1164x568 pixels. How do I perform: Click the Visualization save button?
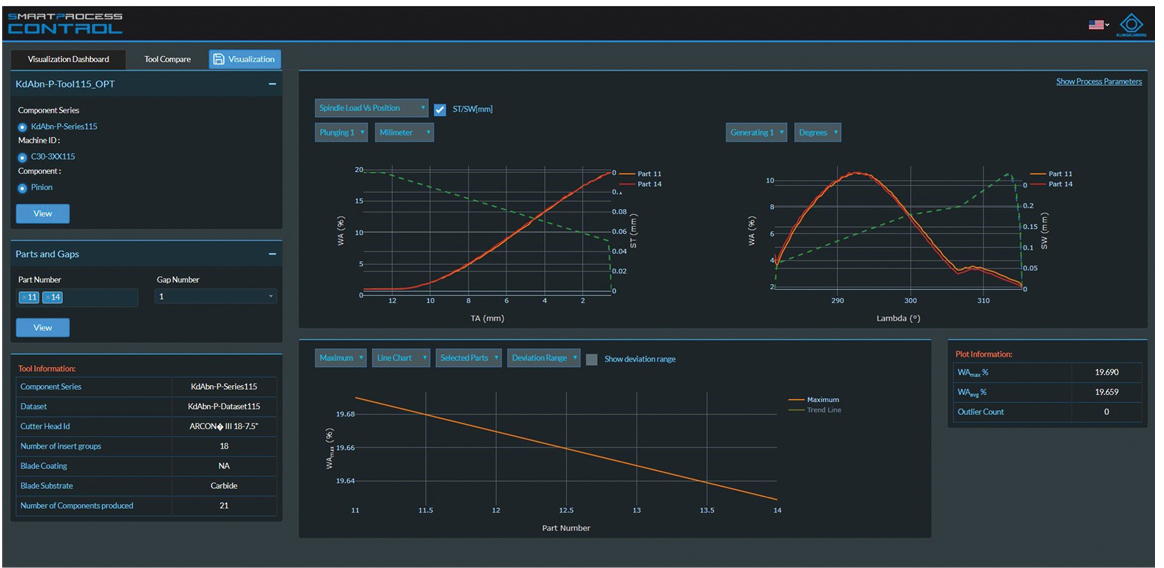[x=245, y=59]
